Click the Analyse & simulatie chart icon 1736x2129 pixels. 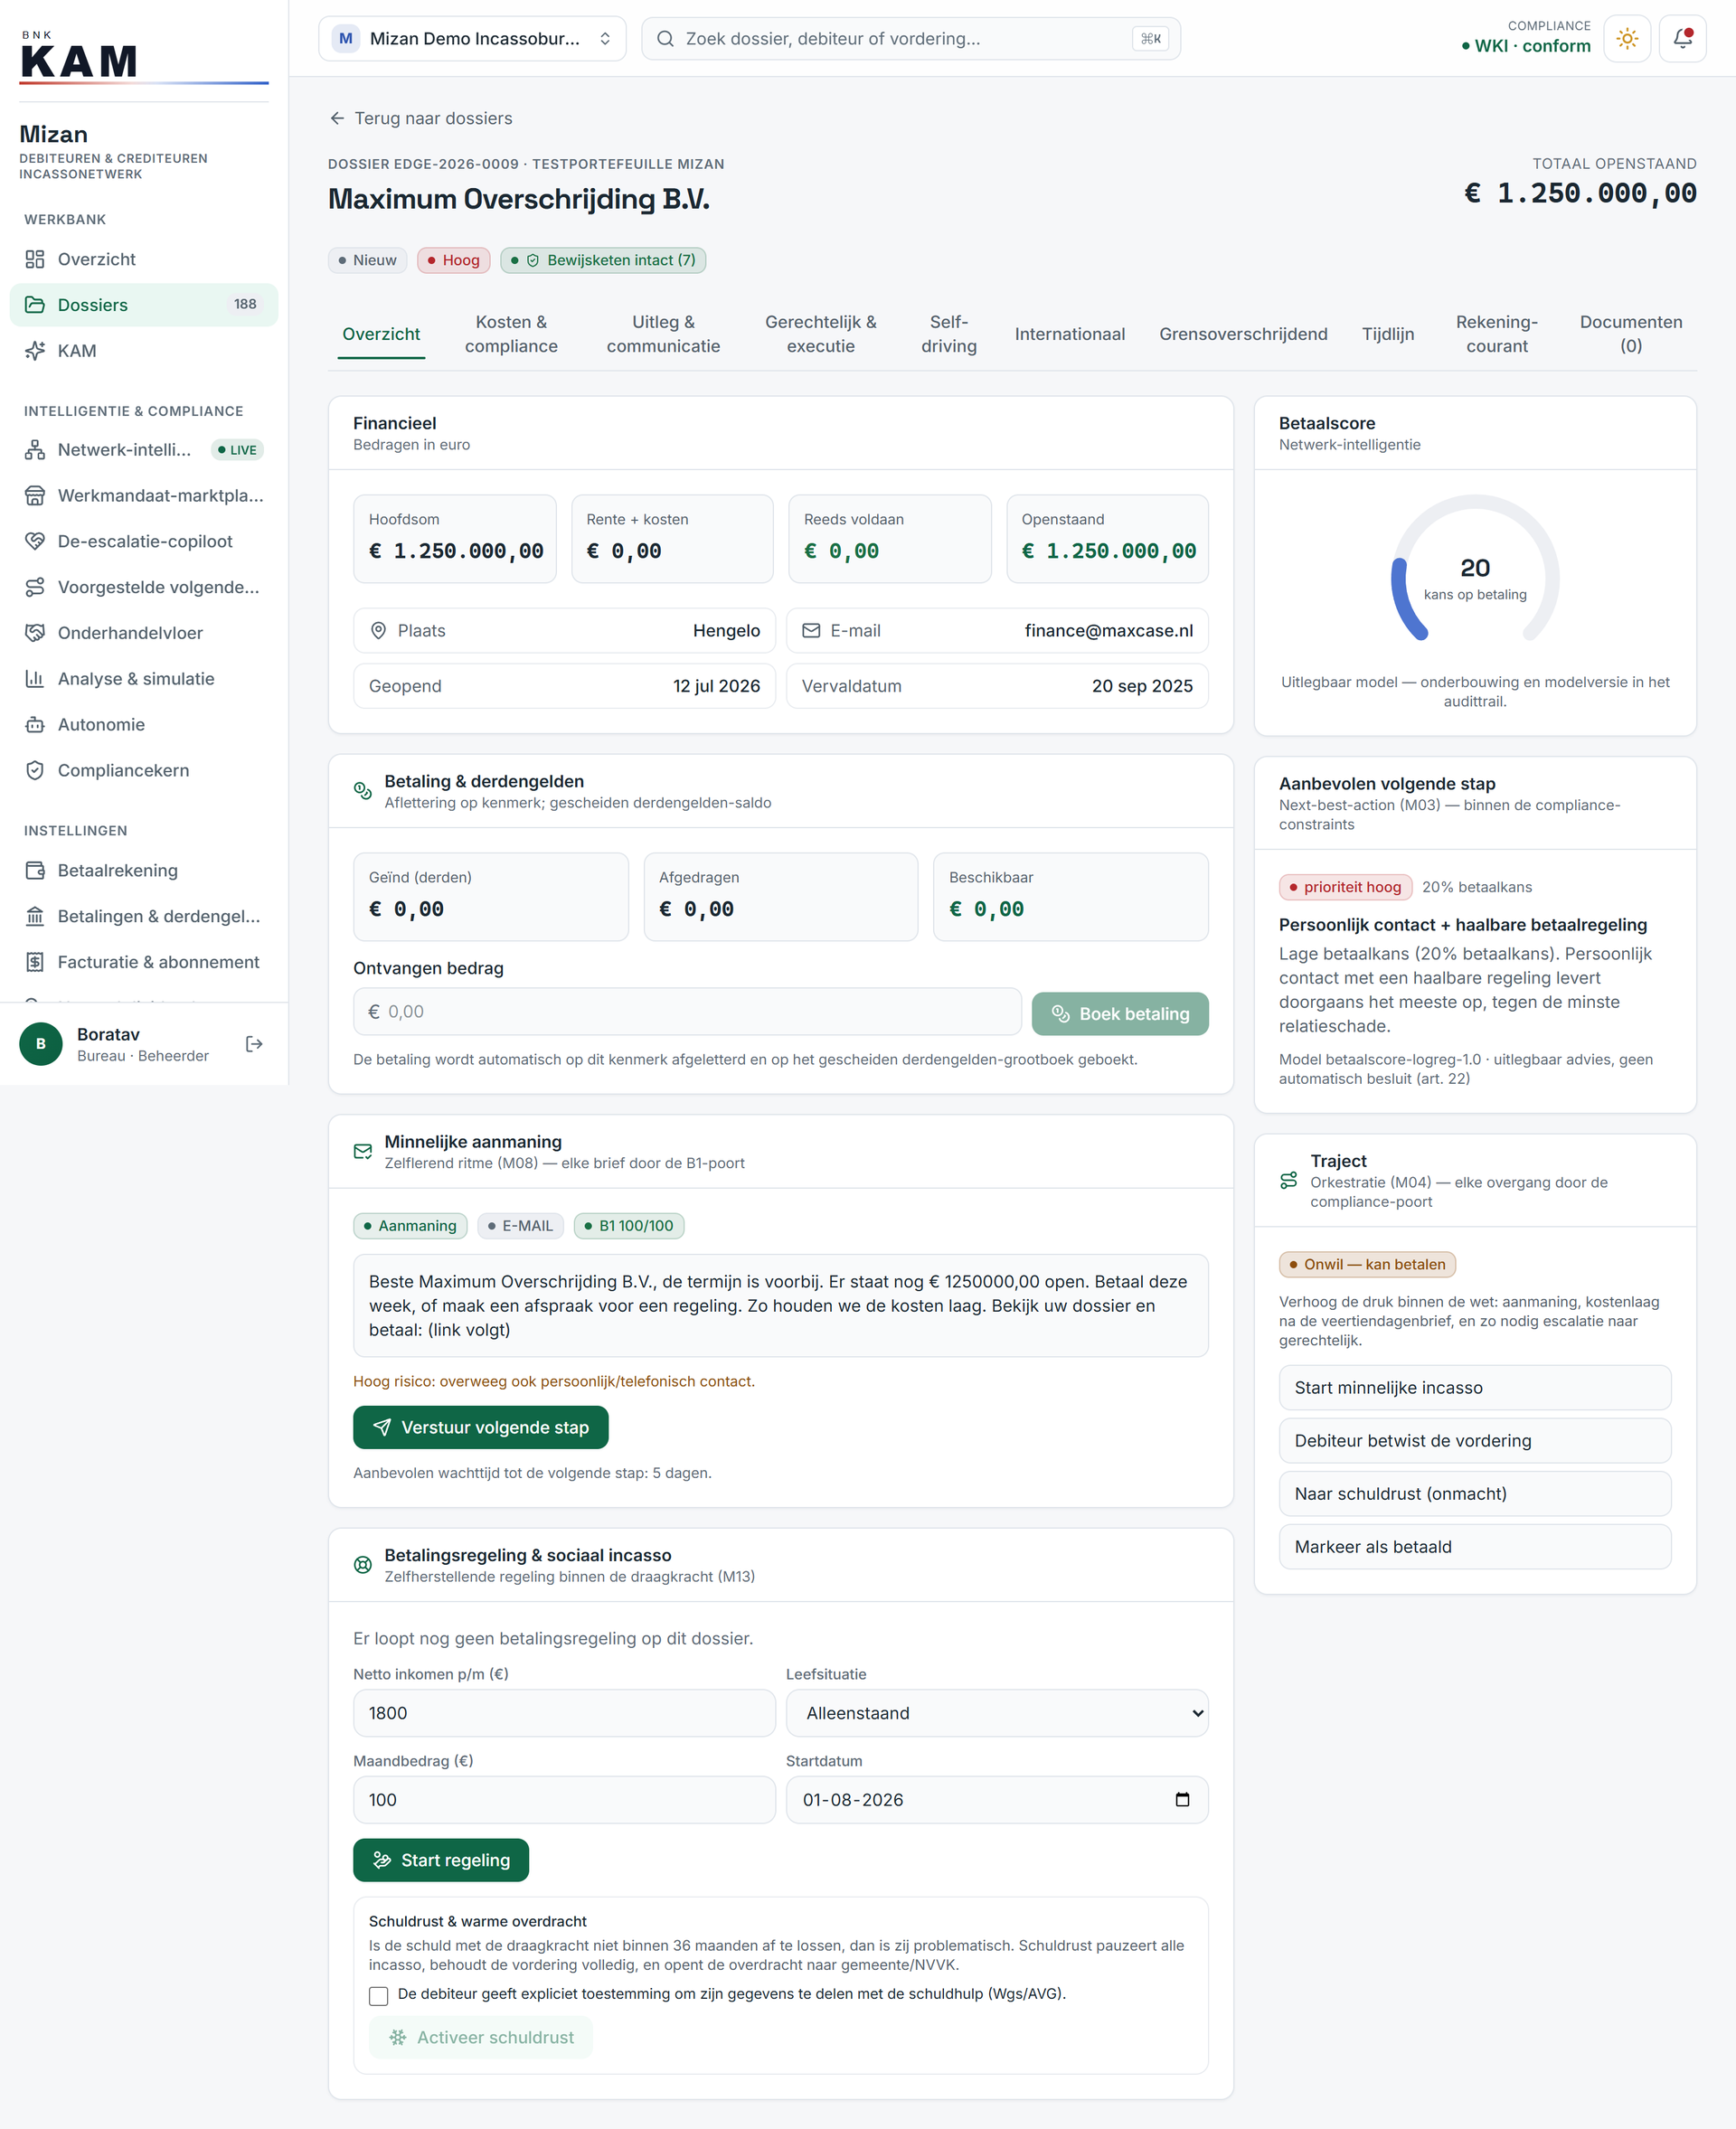pyautogui.click(x=35, y=679)
